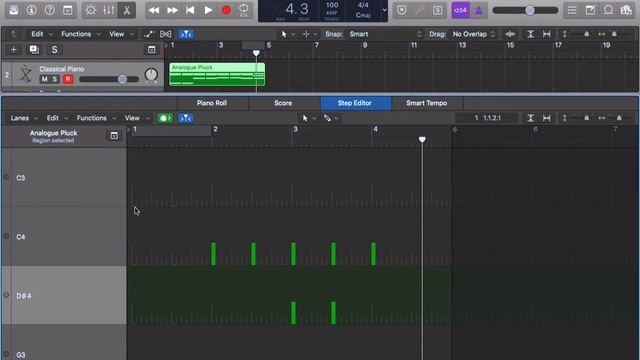This screenshot has width=640, height=360.
Task: Toggle the purple Count-in 1234 button
Action: tap(460, 10)
